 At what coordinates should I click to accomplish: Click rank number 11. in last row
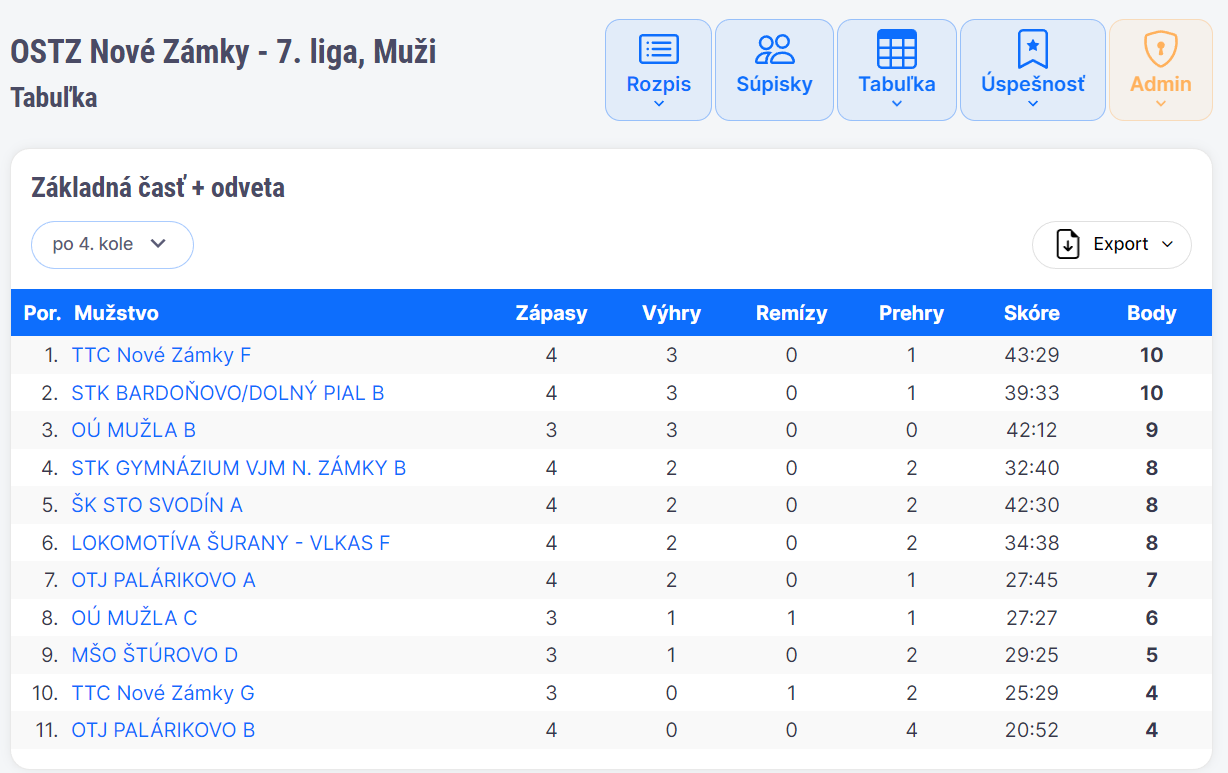coord(46,730)
